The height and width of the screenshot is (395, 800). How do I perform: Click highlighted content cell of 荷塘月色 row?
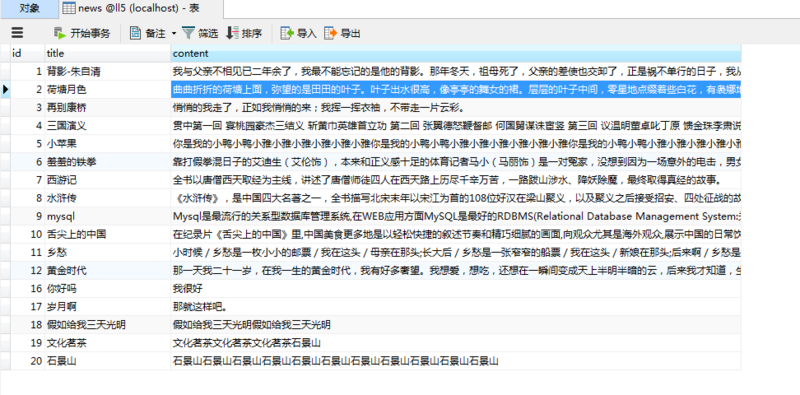456,90
